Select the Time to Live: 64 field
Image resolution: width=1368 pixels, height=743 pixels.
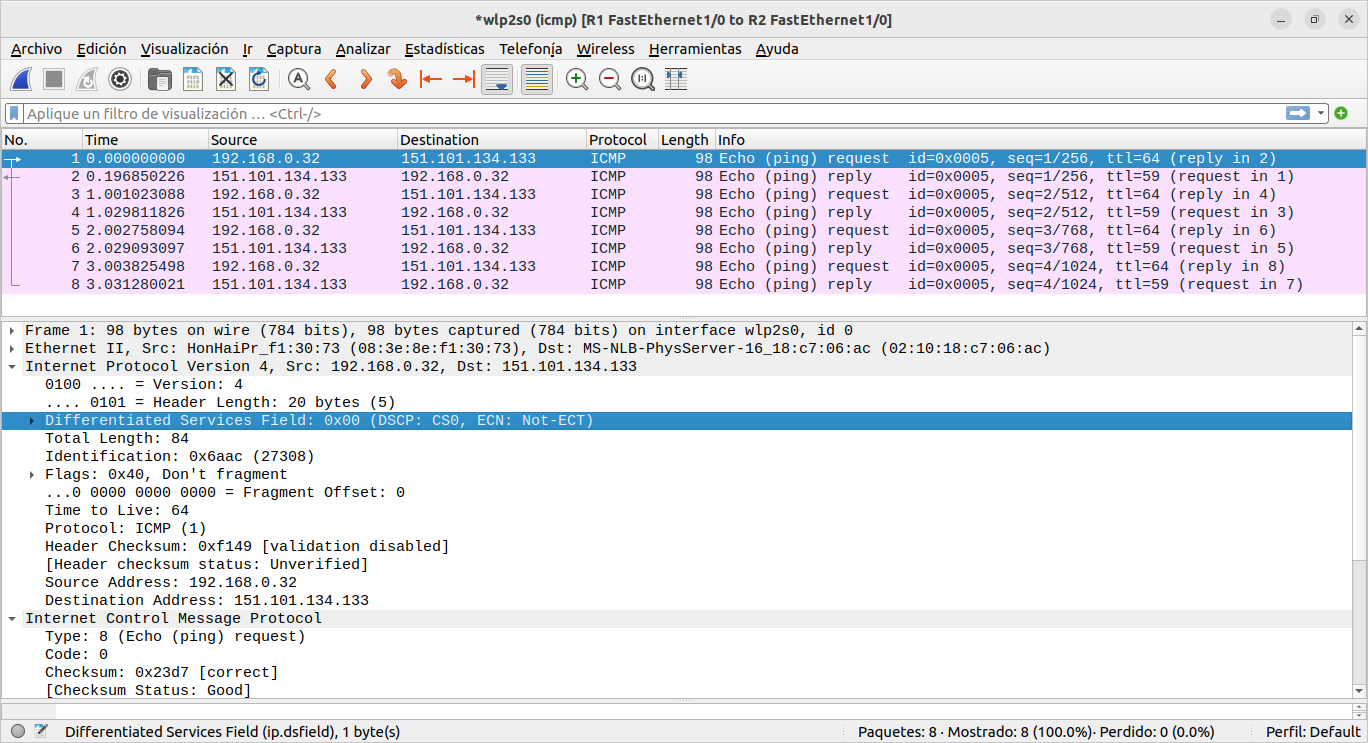[117, 510]
